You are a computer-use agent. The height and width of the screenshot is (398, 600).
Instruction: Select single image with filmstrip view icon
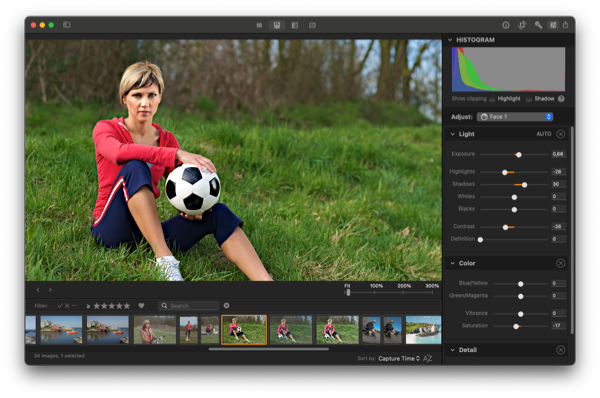click(277, 25)
